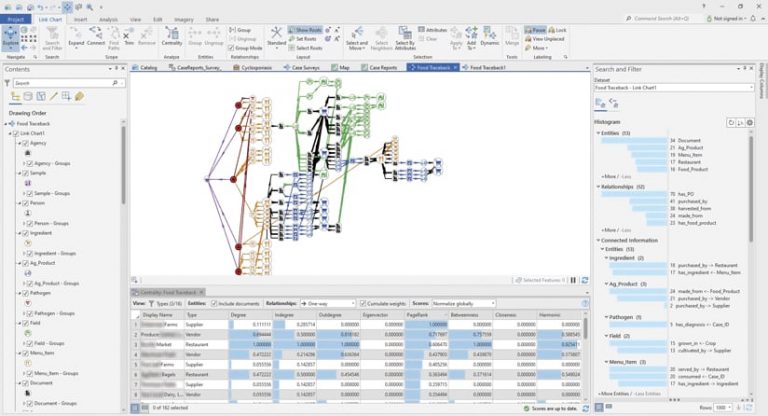Viewport: 768px width, 416px height.
Task: Click Select and Move tool
Action: (x=357, y=38)
